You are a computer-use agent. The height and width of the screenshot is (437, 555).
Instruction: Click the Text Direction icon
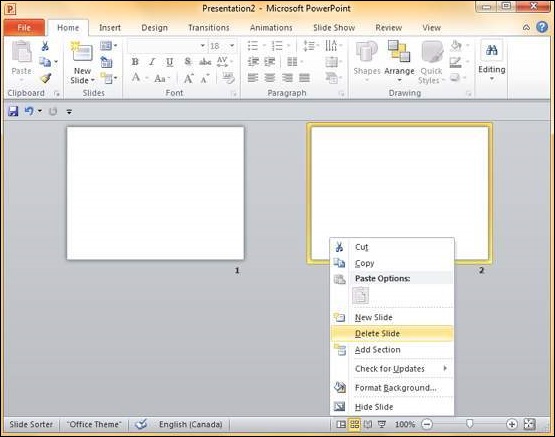(331, 45)
